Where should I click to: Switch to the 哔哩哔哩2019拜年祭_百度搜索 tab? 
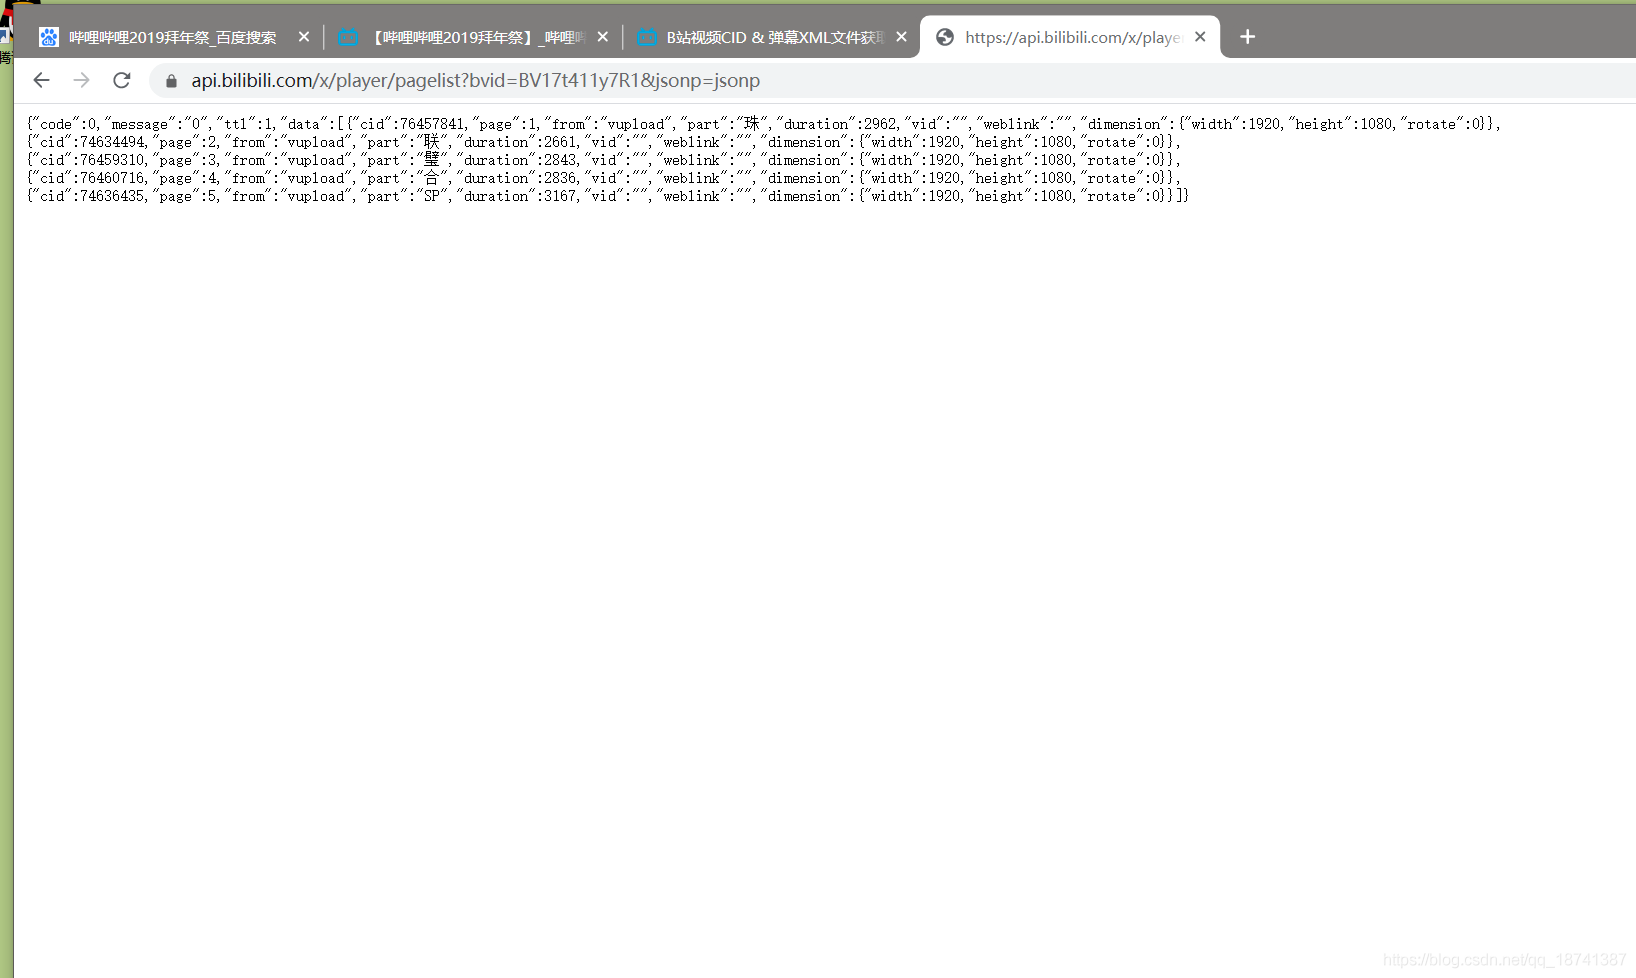tap(172, 37)
